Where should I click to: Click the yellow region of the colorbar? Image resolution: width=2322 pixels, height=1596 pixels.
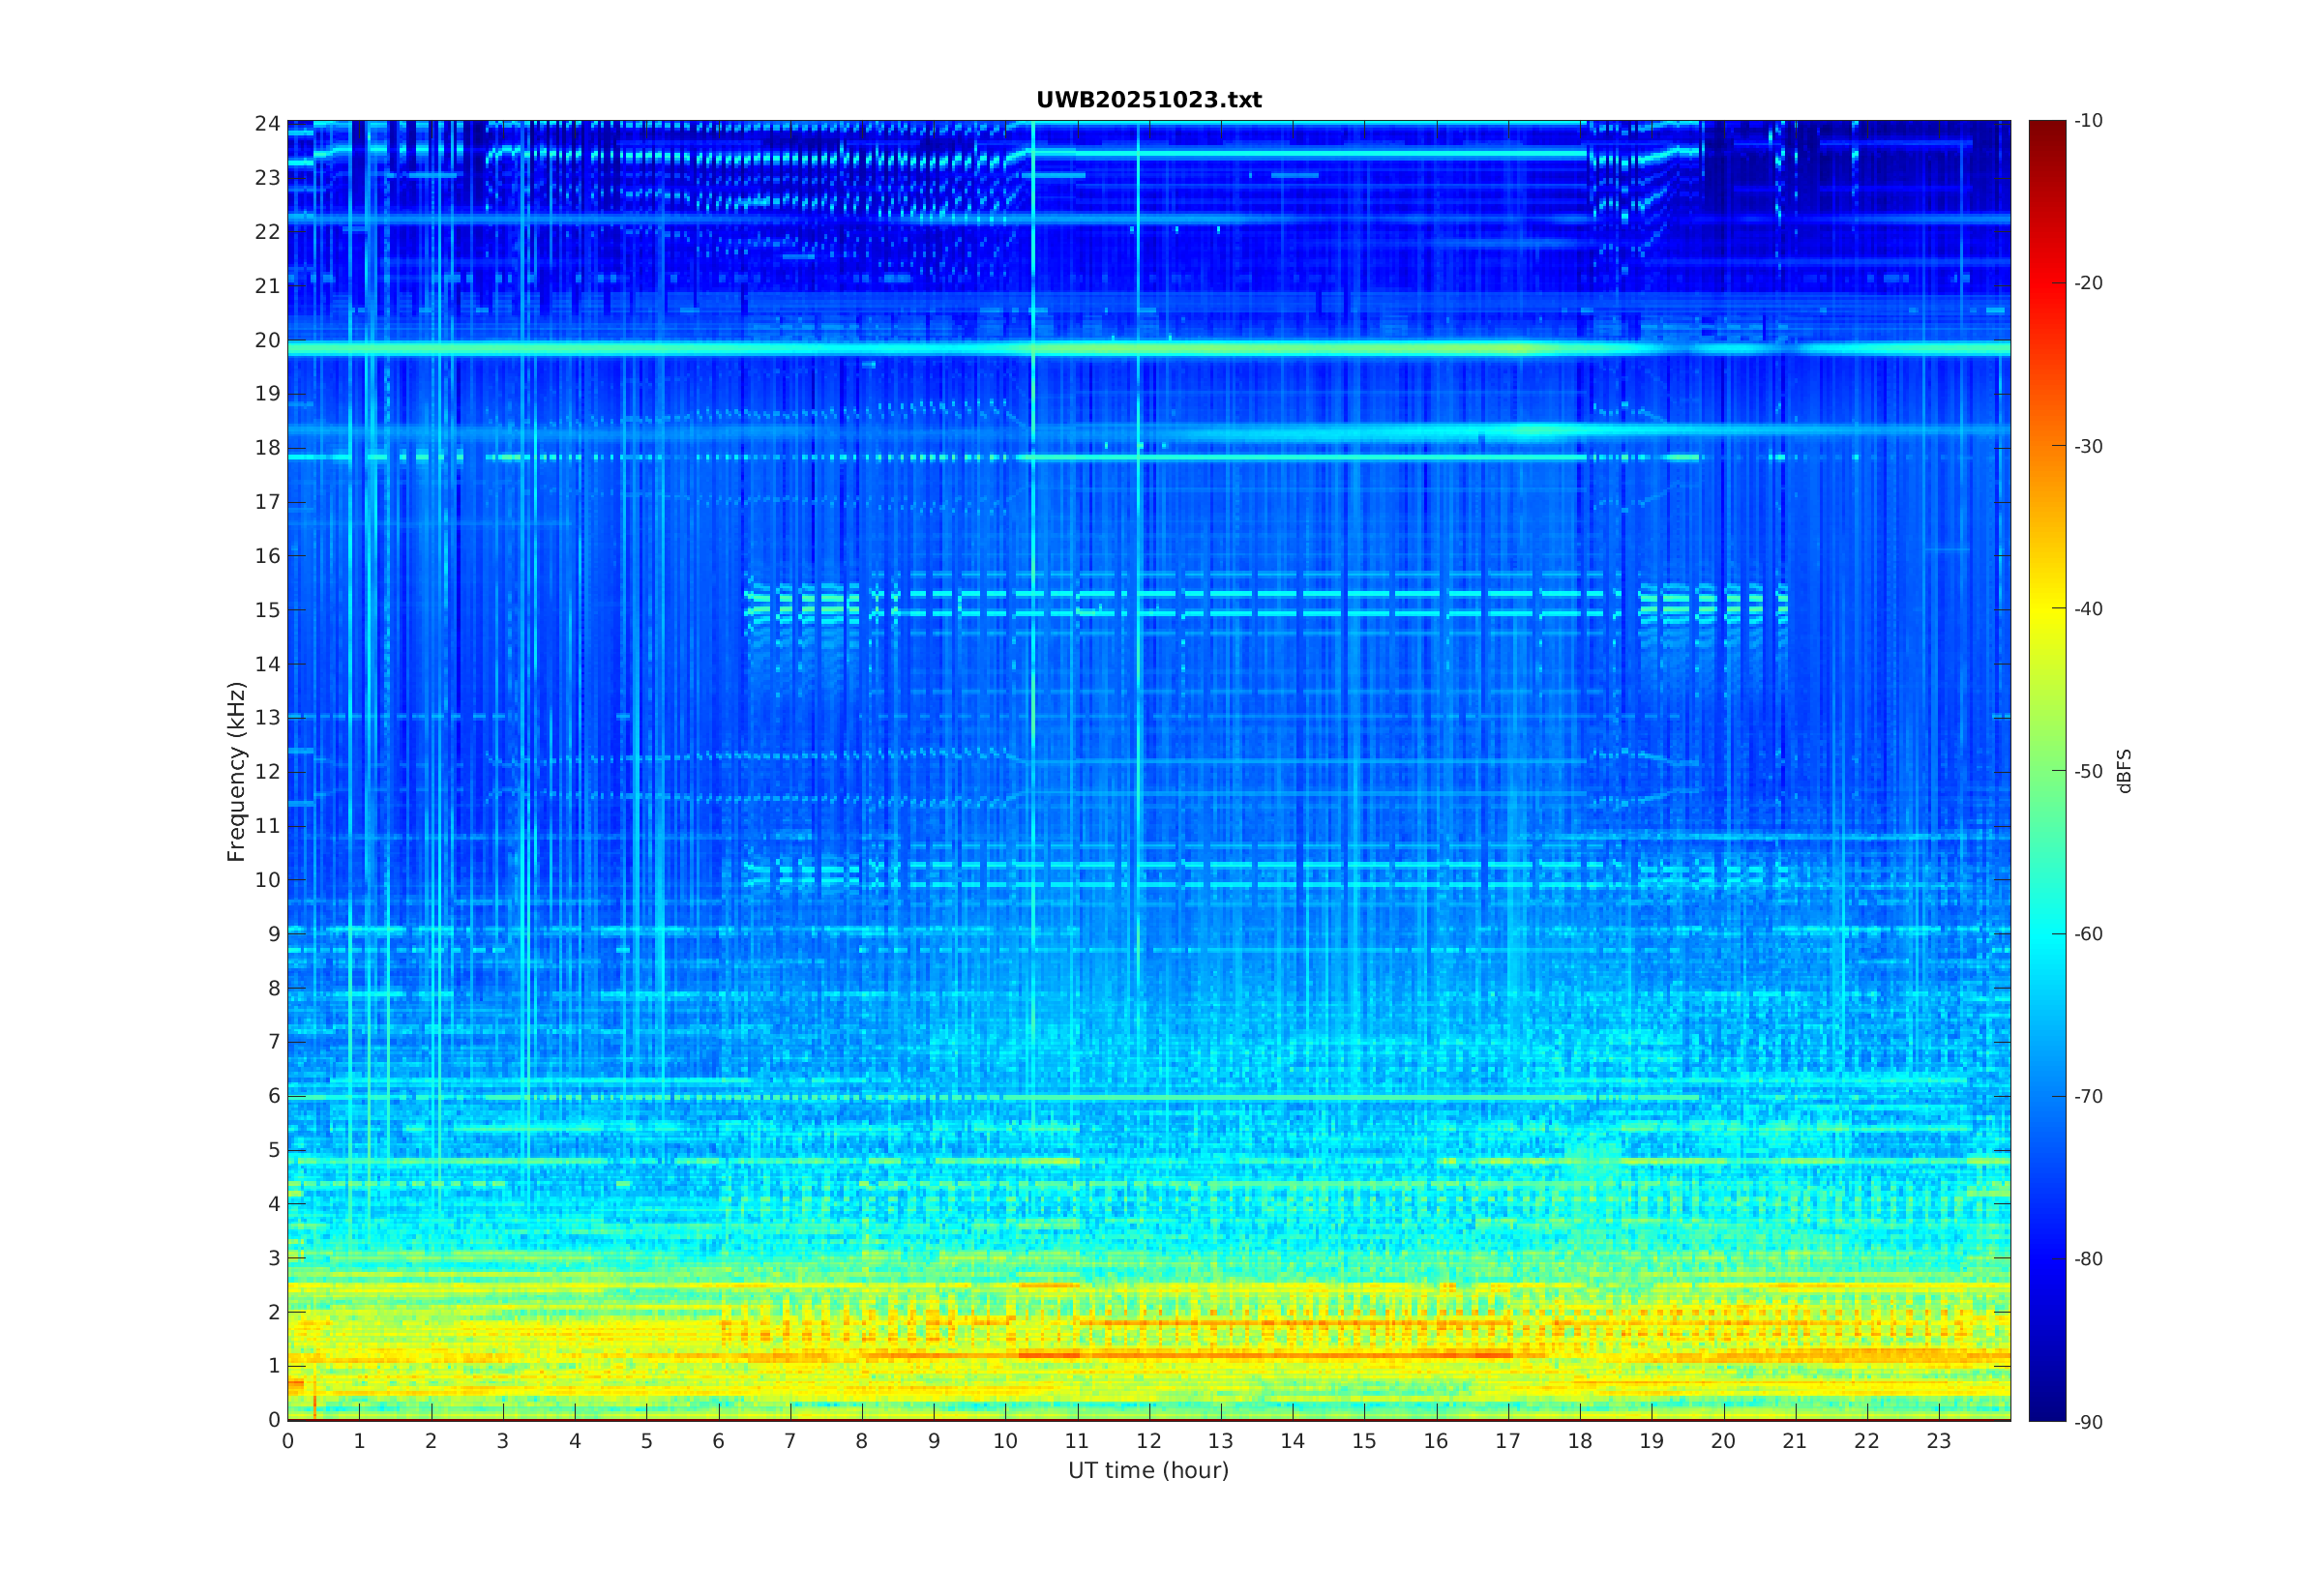click(x=2046, y=609)
